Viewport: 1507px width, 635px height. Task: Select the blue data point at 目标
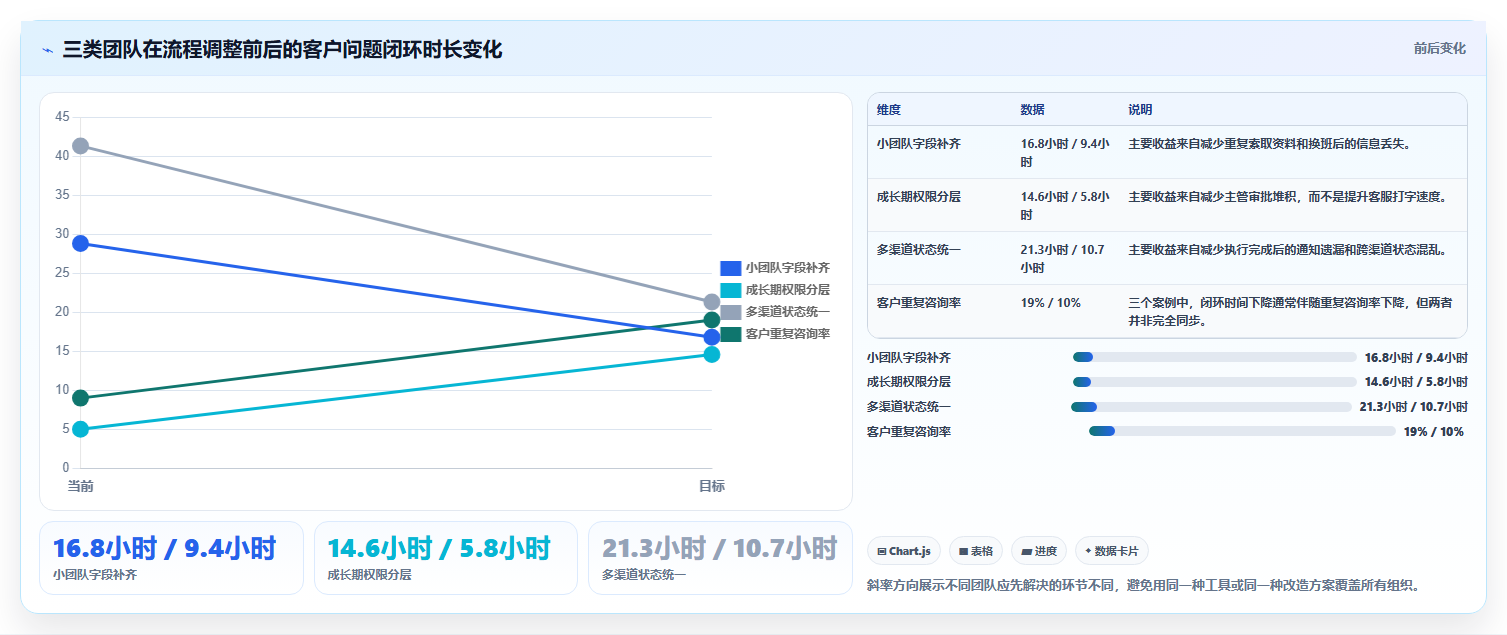coord(712,337)
